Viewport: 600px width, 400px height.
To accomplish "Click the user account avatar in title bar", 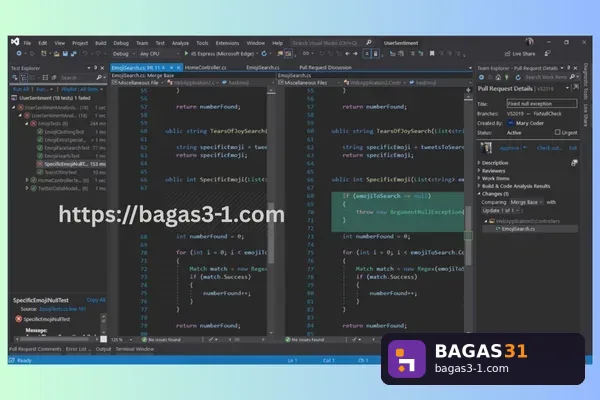I will [530, 42].
